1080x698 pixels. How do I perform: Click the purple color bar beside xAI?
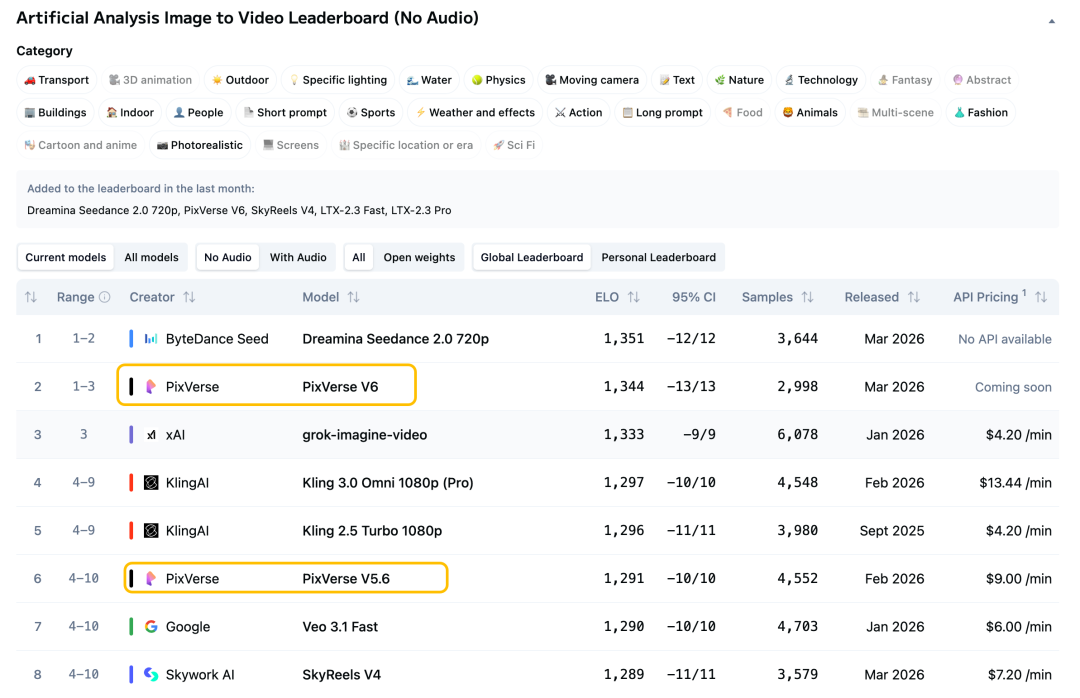131,435
